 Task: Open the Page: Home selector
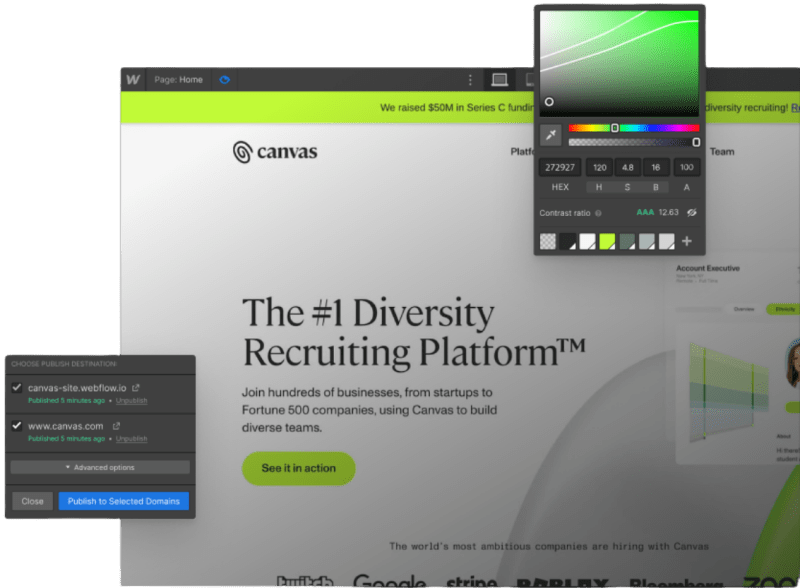[x=179, y=80]
